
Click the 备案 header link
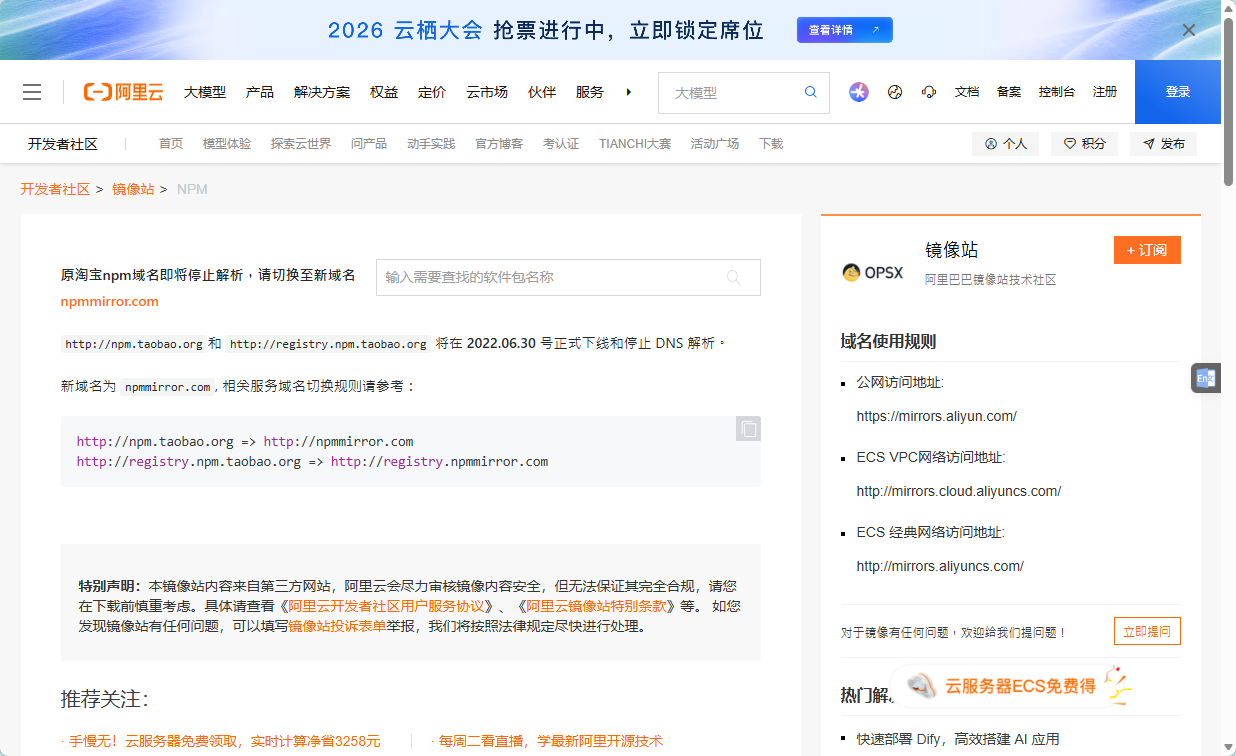click(x=1009, y=92)
